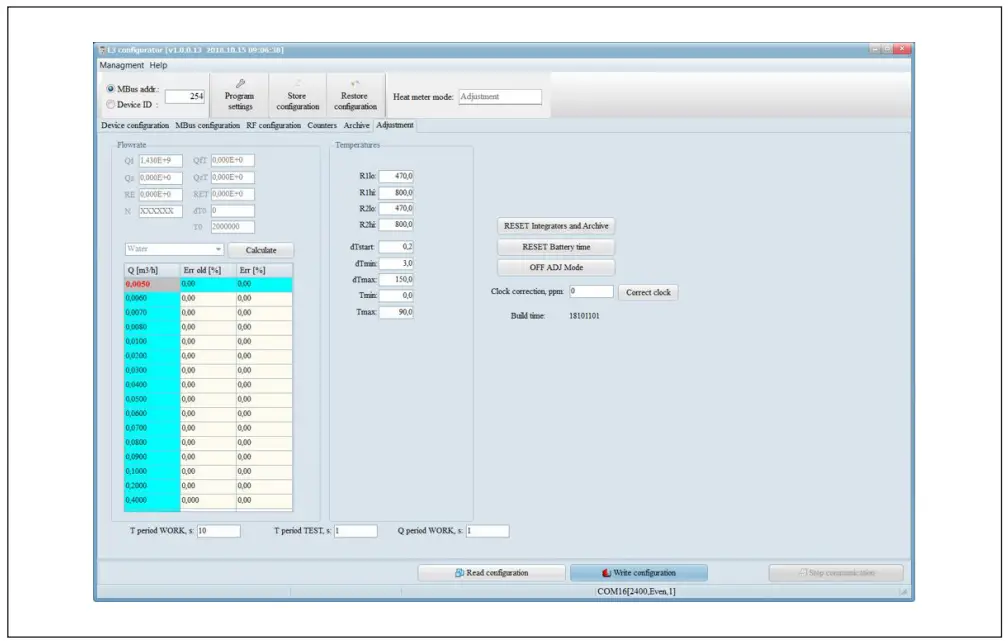Expand the Water medium dropdown

pos(173,250)
